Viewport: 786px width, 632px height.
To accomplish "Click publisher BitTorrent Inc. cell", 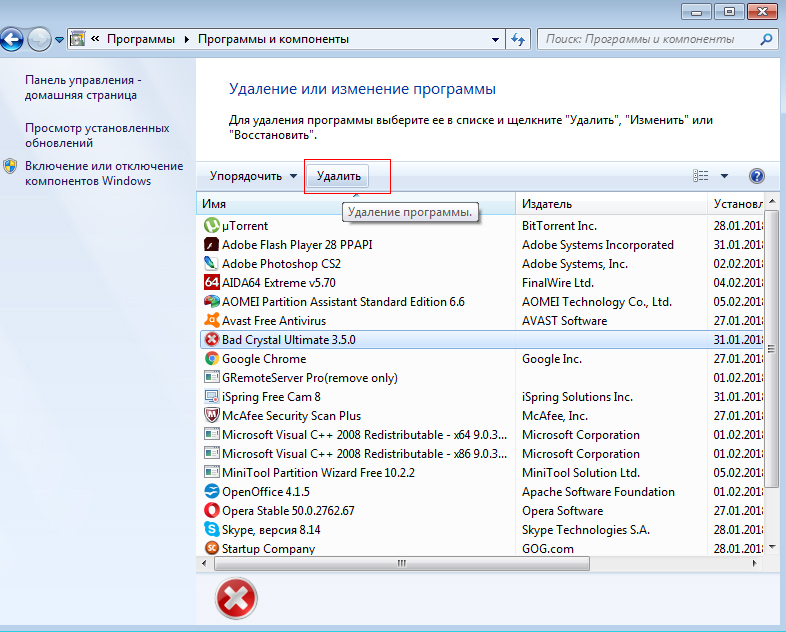I will tap(559, 226).
